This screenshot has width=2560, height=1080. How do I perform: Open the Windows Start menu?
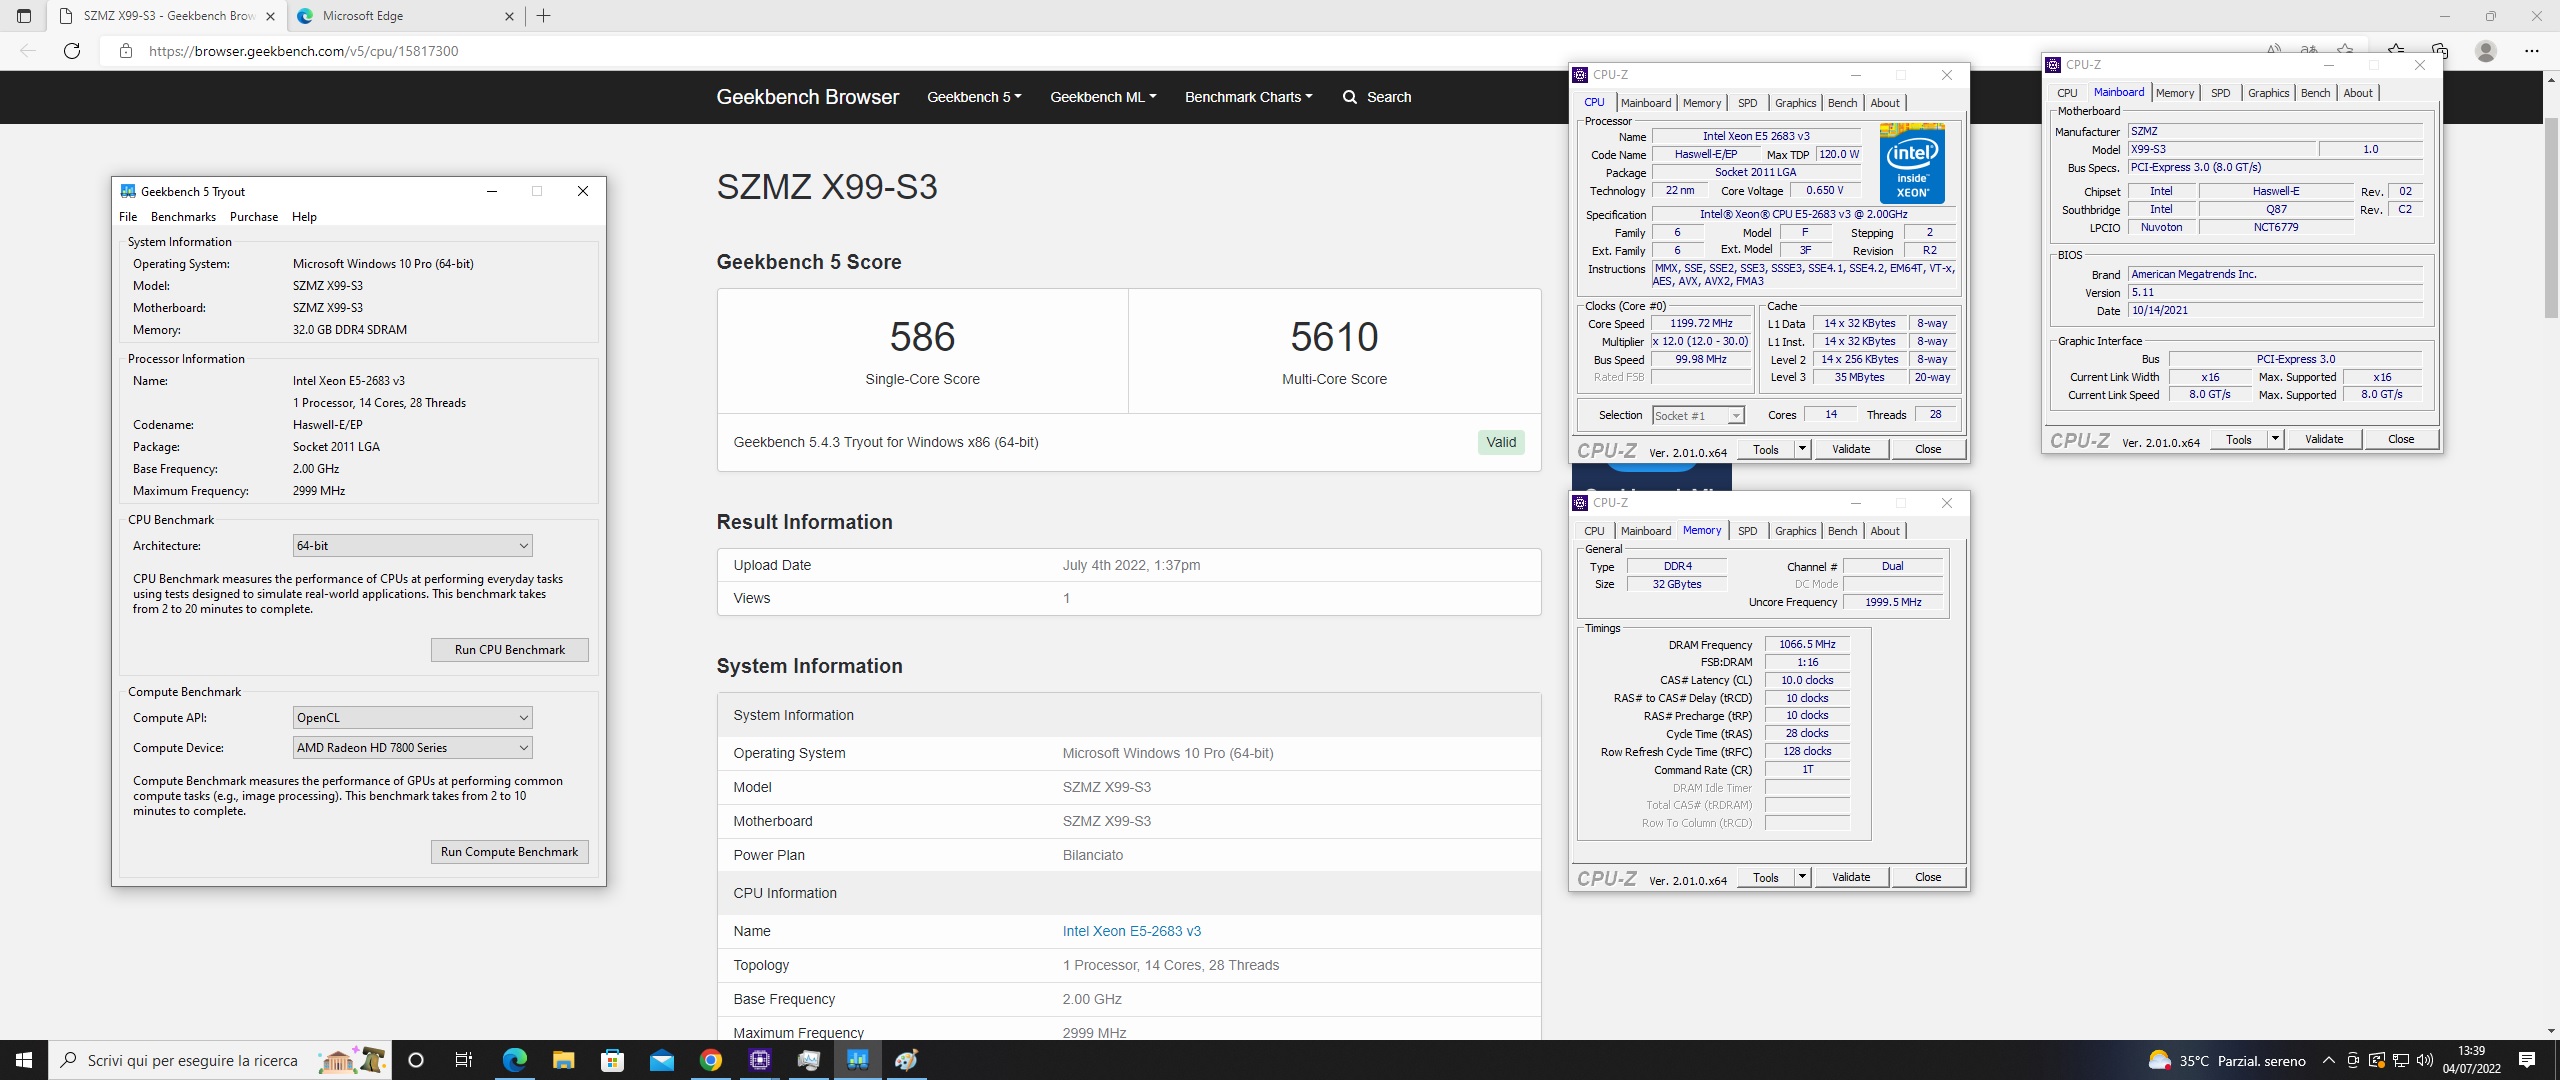[x=24, y=1060]
